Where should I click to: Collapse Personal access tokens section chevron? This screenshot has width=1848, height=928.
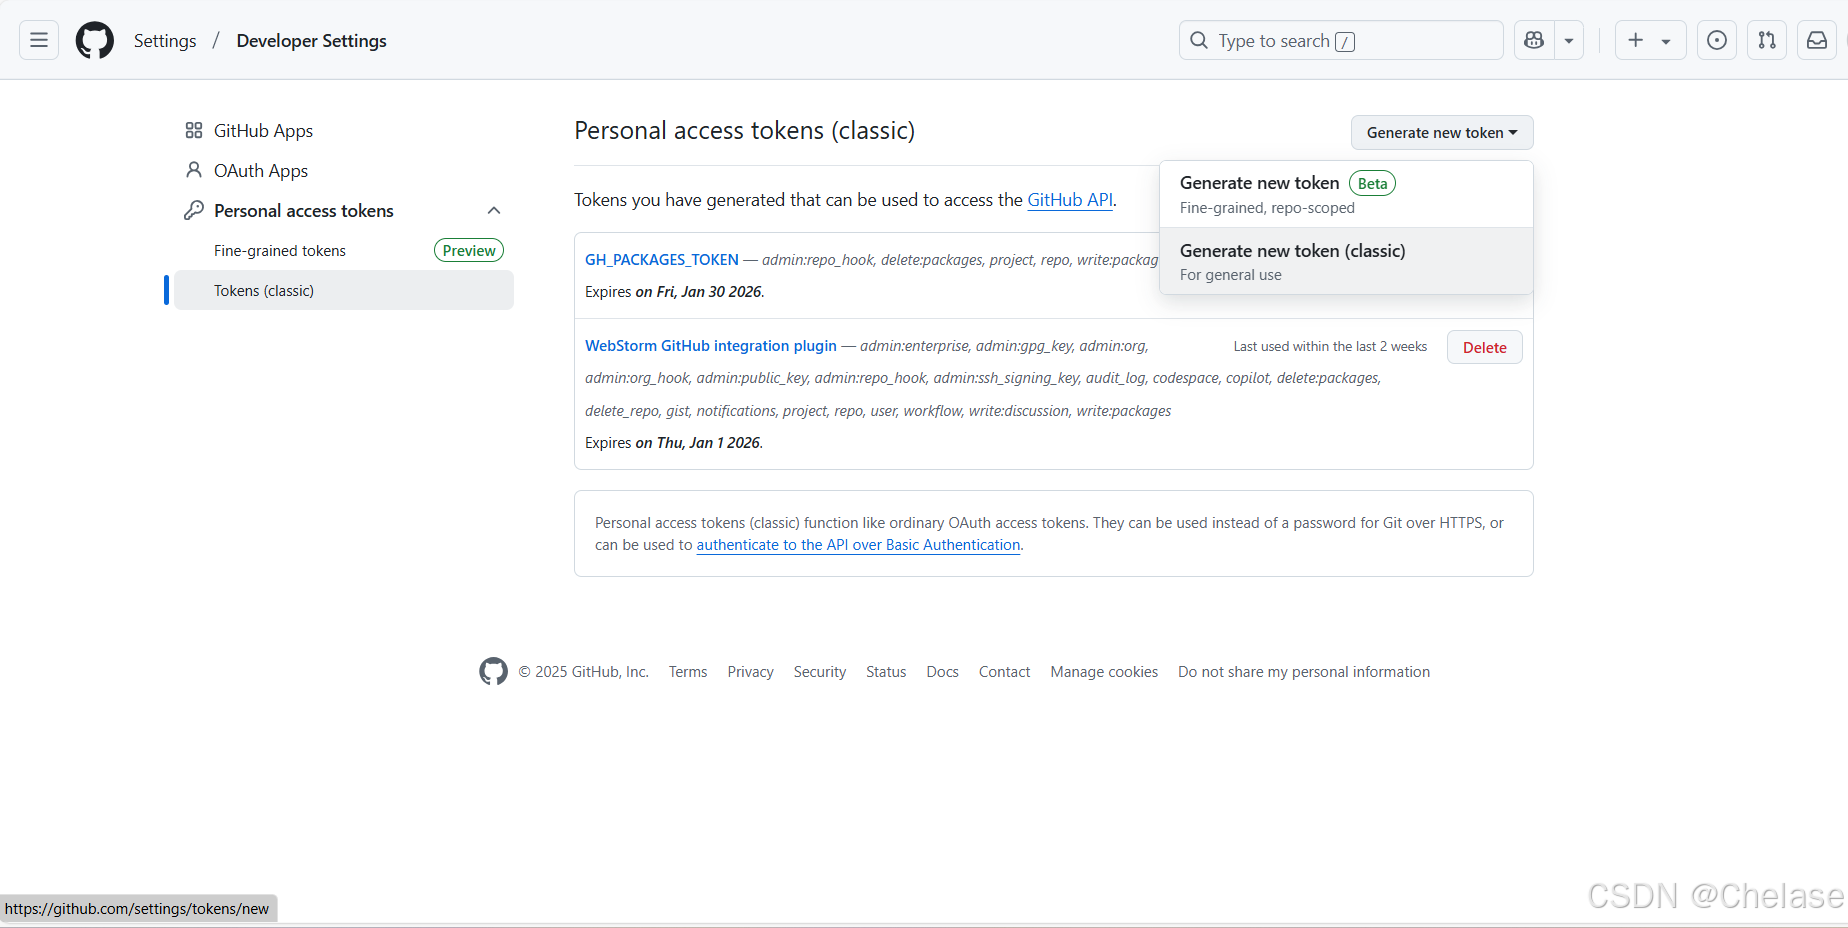(x=494, y=210)
